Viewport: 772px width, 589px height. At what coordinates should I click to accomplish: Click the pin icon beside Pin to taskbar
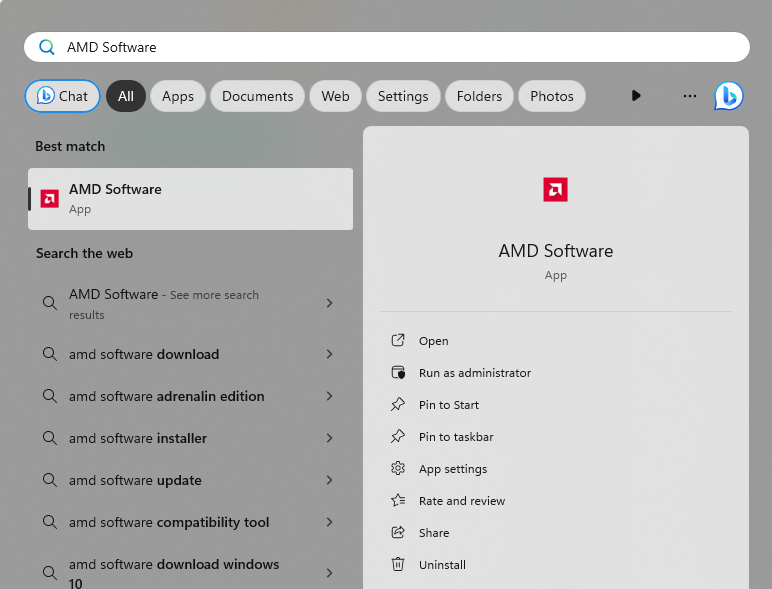398,437
